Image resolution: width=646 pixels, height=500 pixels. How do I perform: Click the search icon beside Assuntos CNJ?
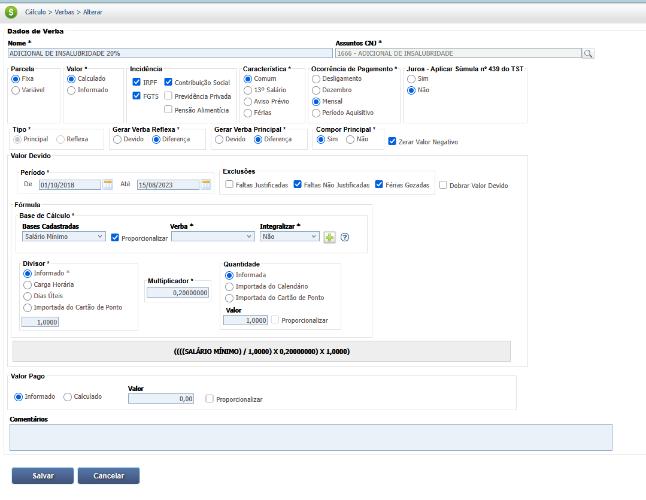pos(589,53)
